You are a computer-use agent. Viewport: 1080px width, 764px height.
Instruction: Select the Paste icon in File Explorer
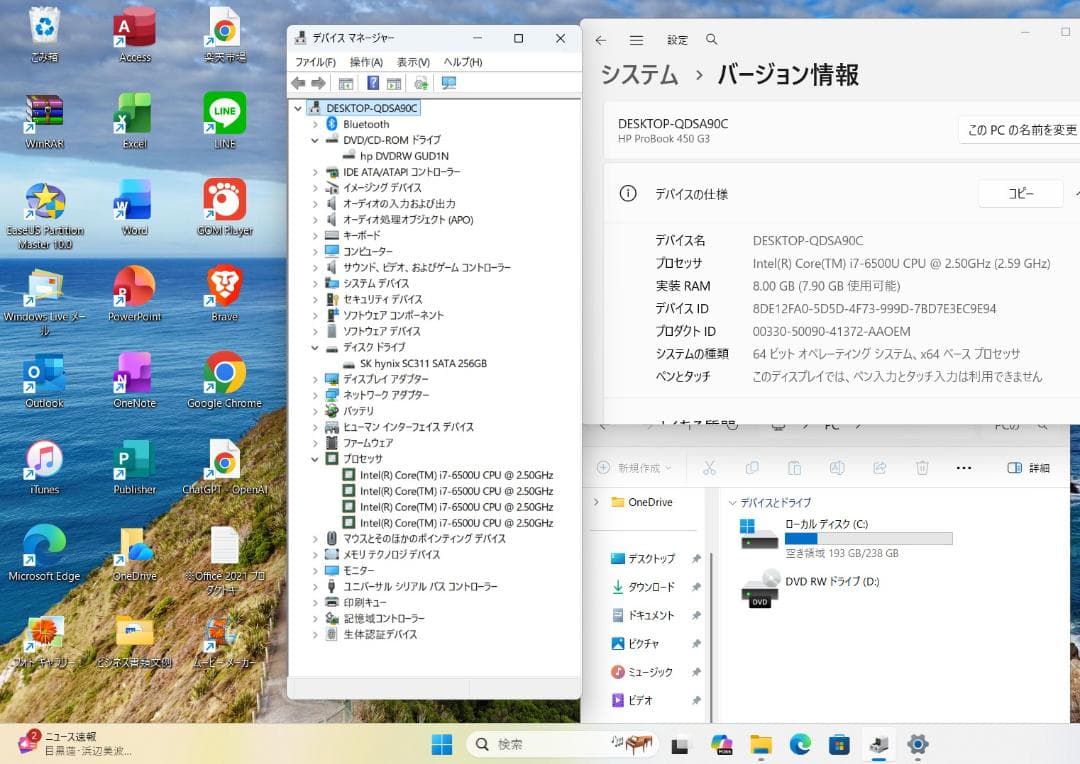795,467
